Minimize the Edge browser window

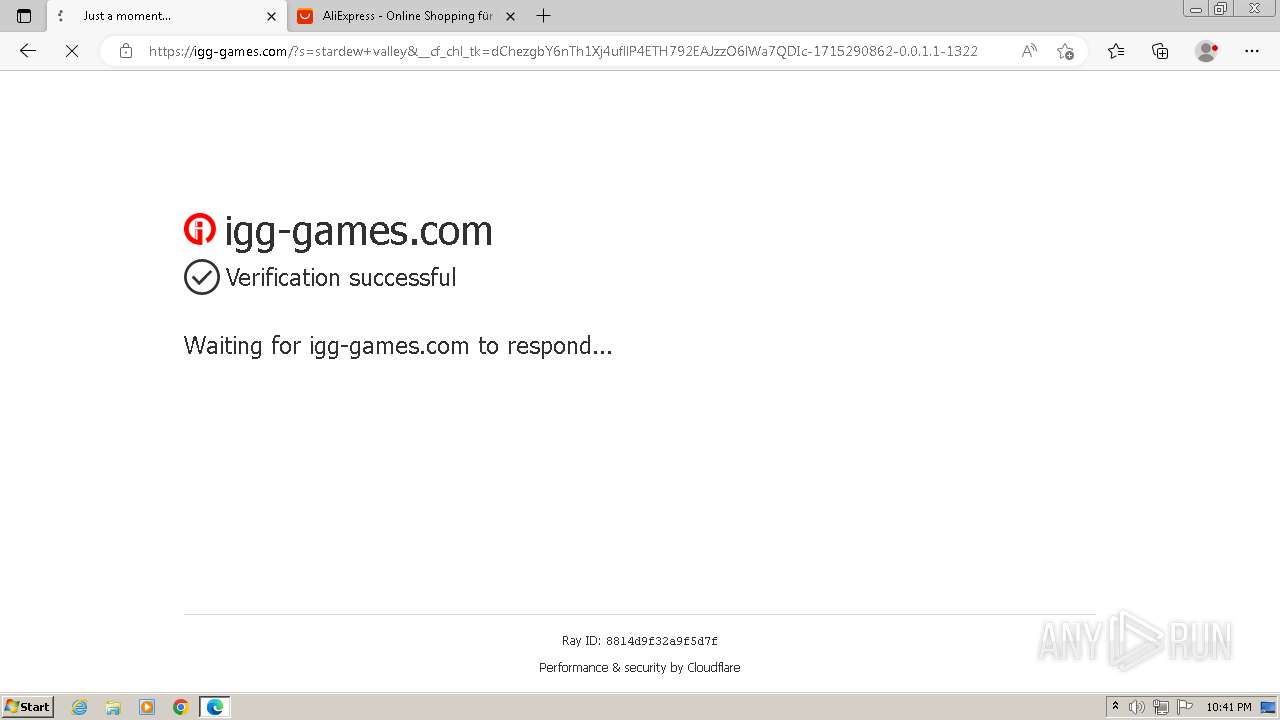tap(1196, 9)
